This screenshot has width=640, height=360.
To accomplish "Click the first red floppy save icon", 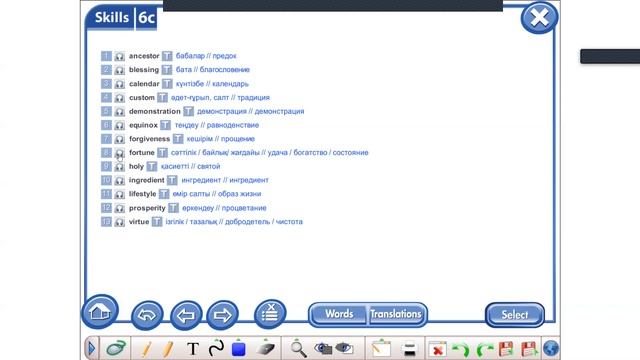I will tap(506, 349).
